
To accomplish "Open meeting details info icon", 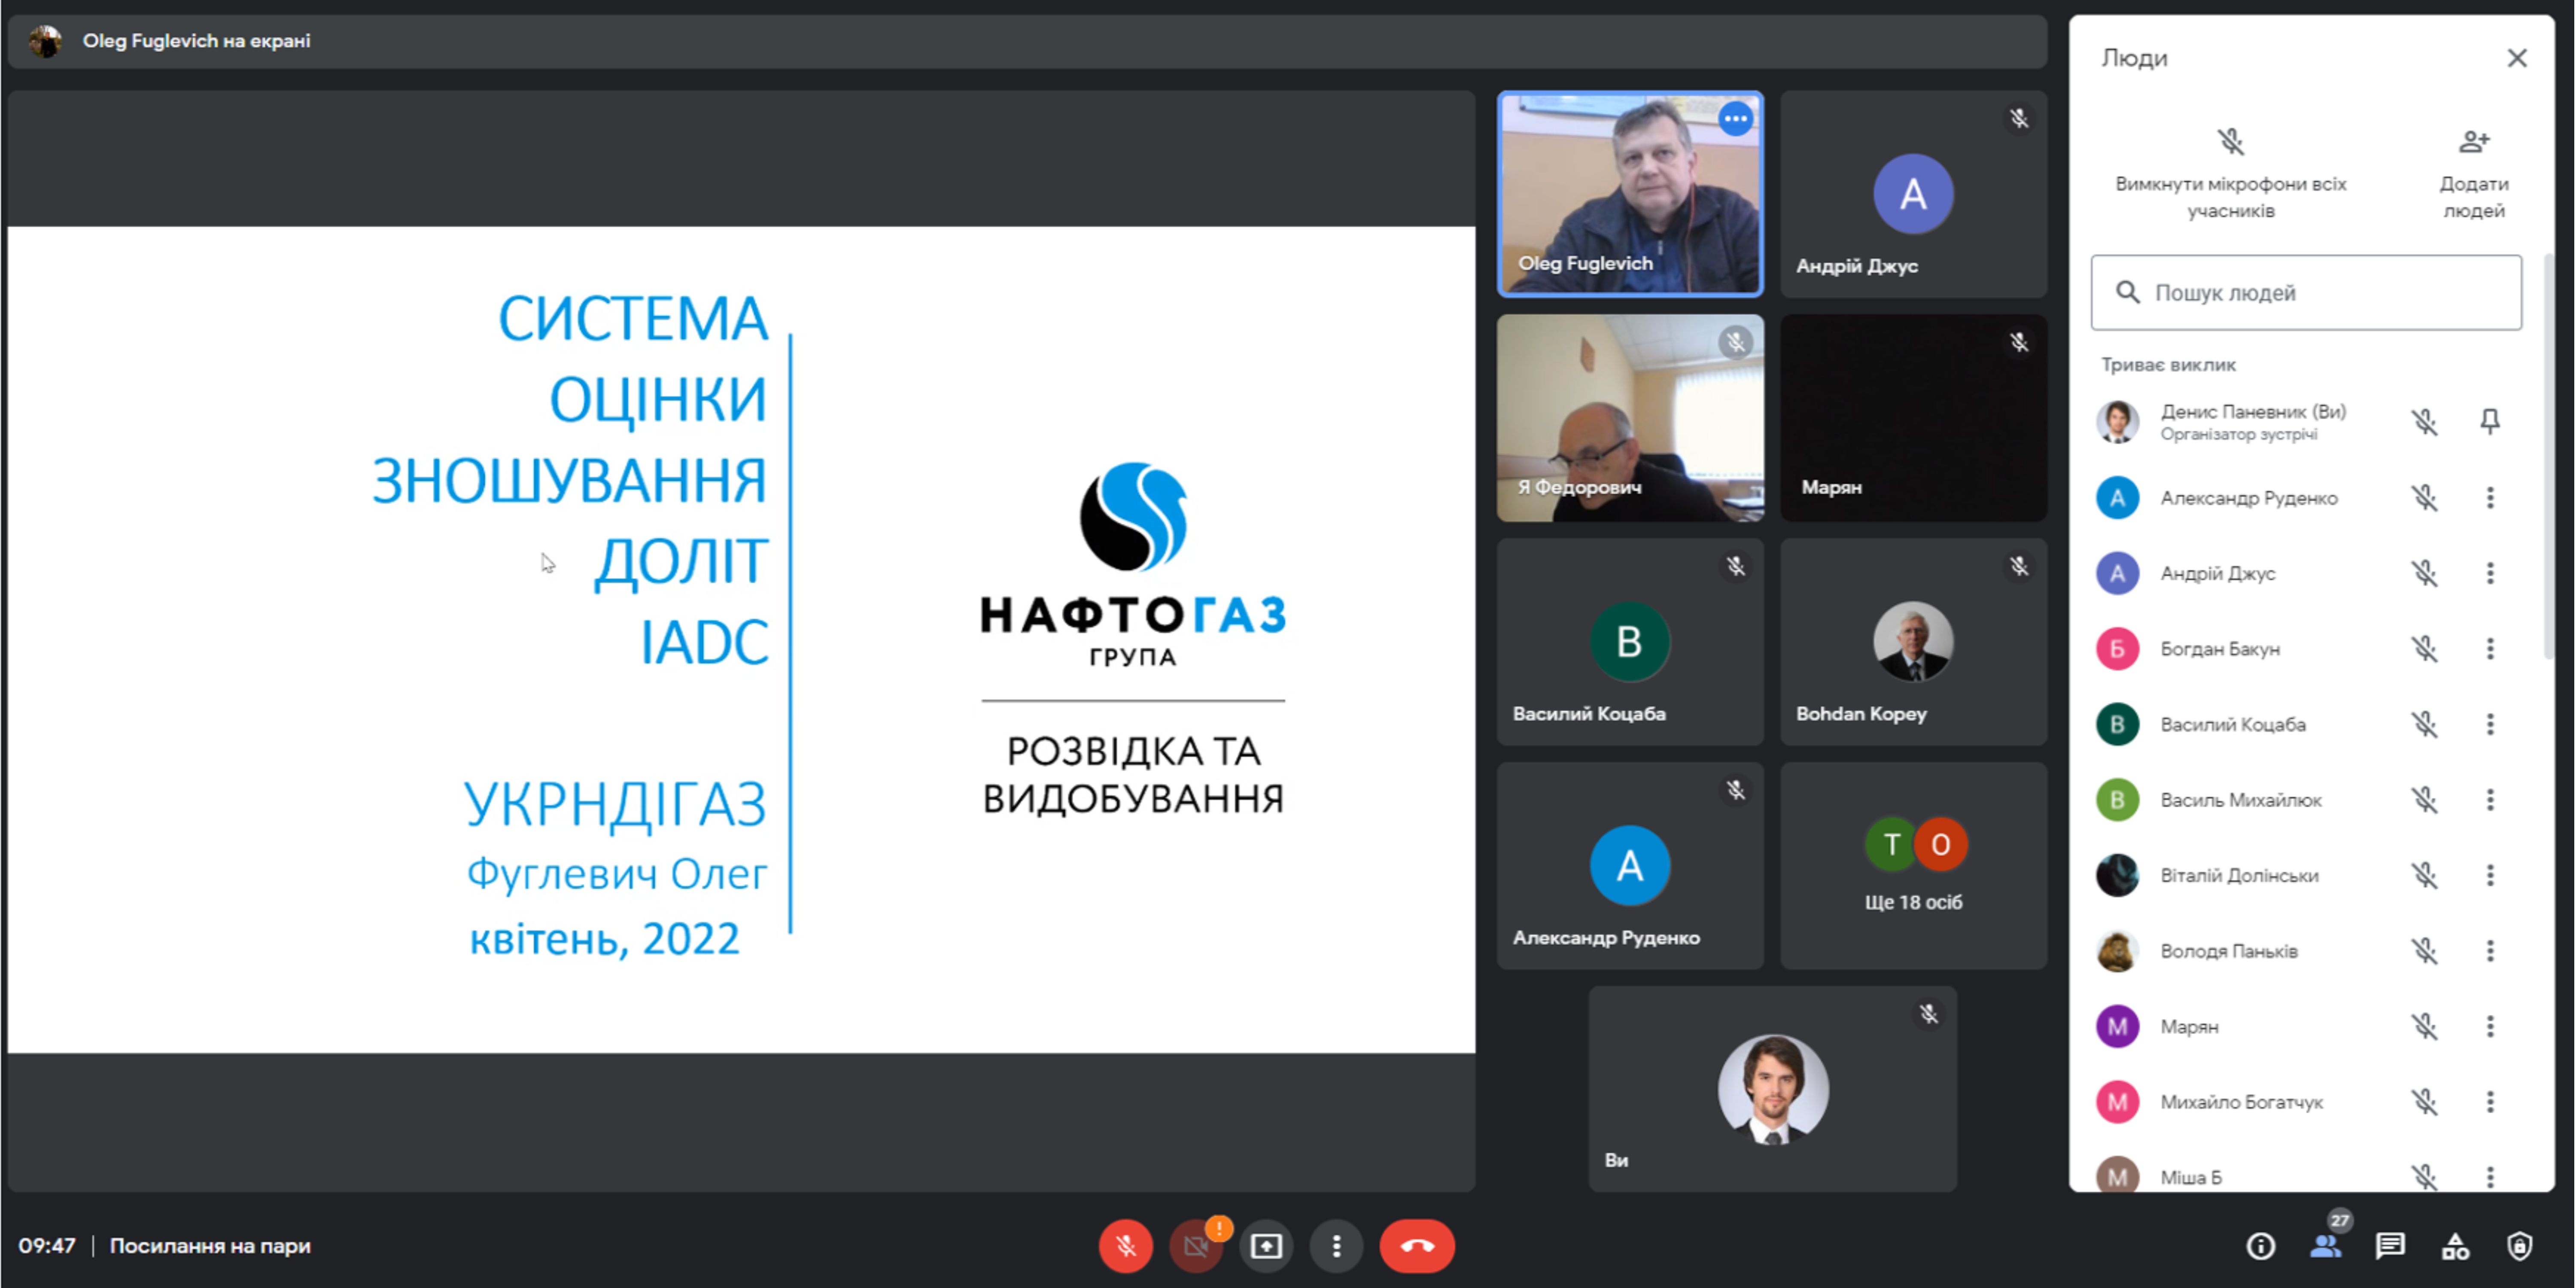I will [x=2260, y=1246].
